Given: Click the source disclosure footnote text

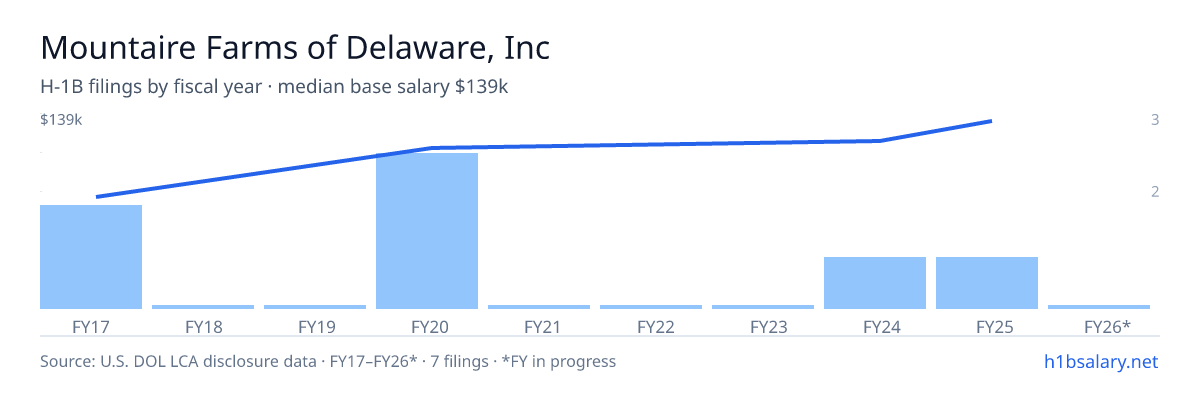Looking at the screenshot, I should pos(328,361).
